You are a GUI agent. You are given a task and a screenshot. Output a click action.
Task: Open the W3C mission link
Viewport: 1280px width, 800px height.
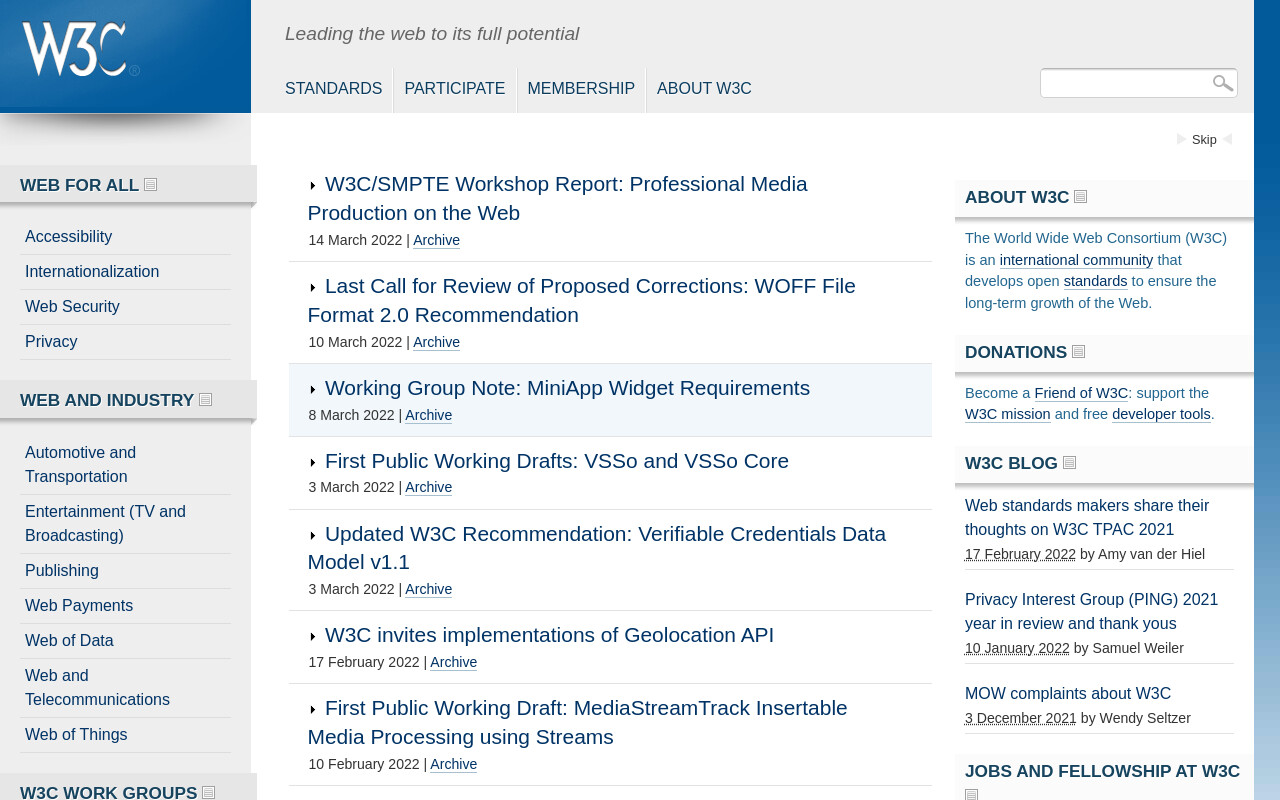(x=1008, y=414)
